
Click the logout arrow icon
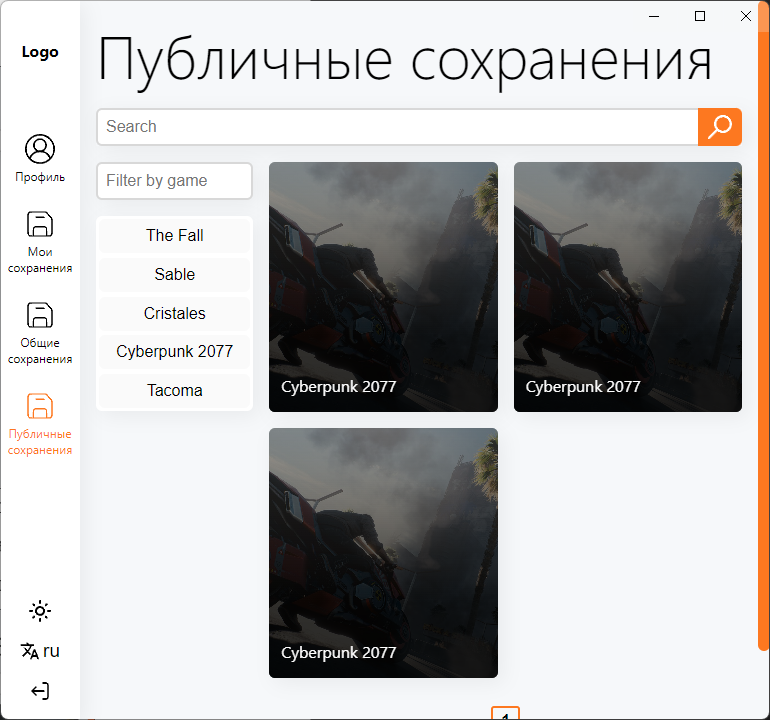tap(40, 691)
